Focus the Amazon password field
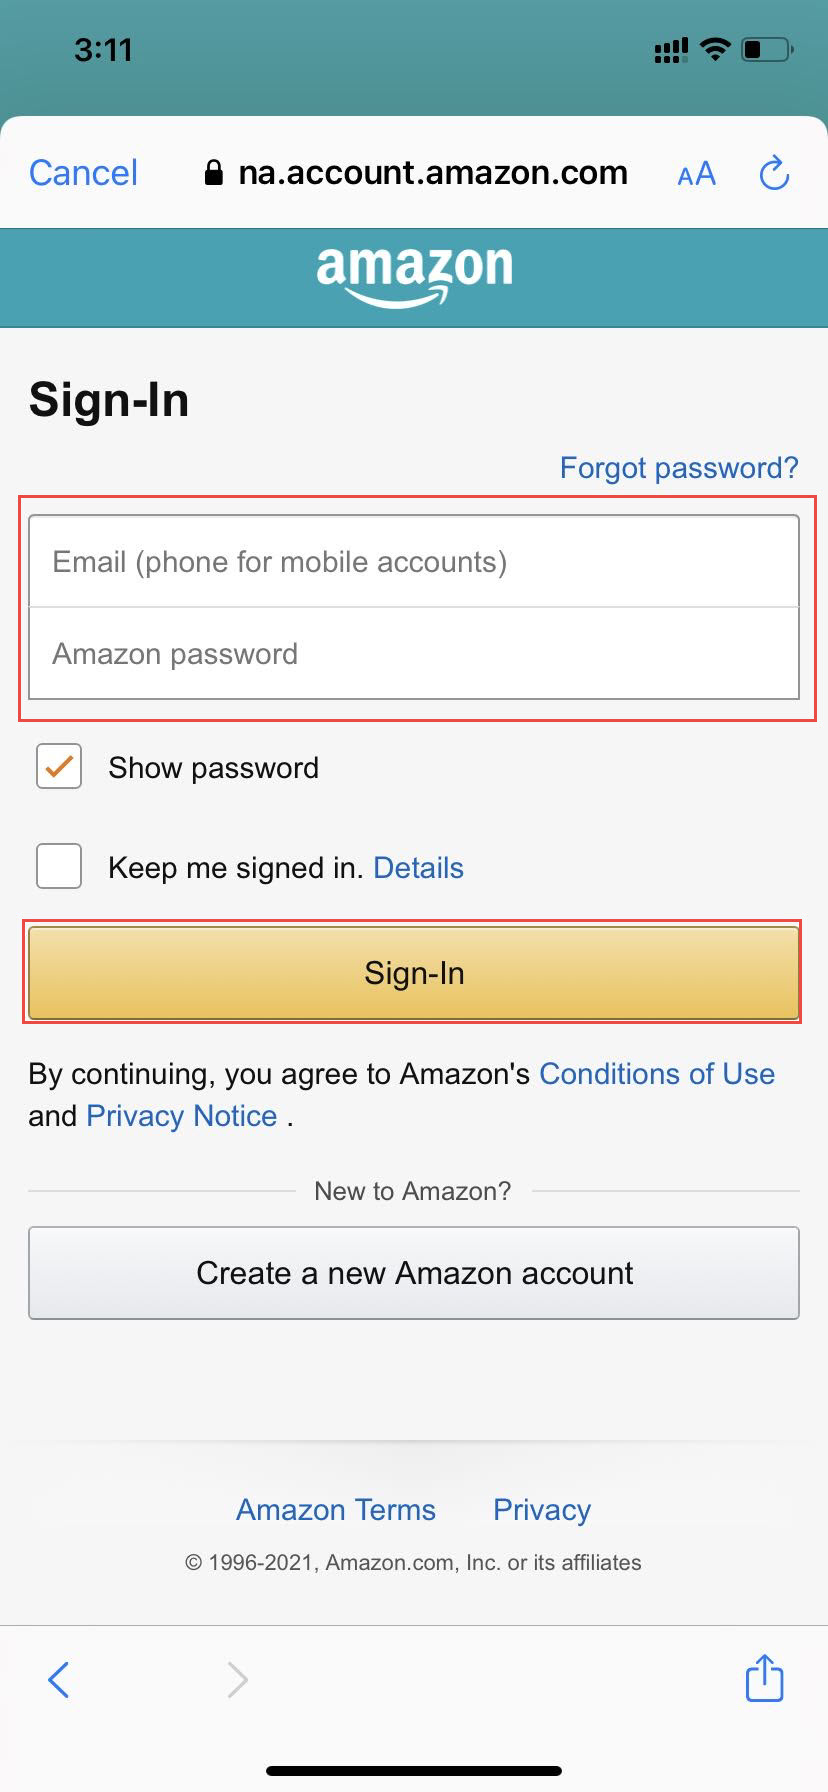Image resolution: width=828 pixels, height=1792 pixels. 414,653
